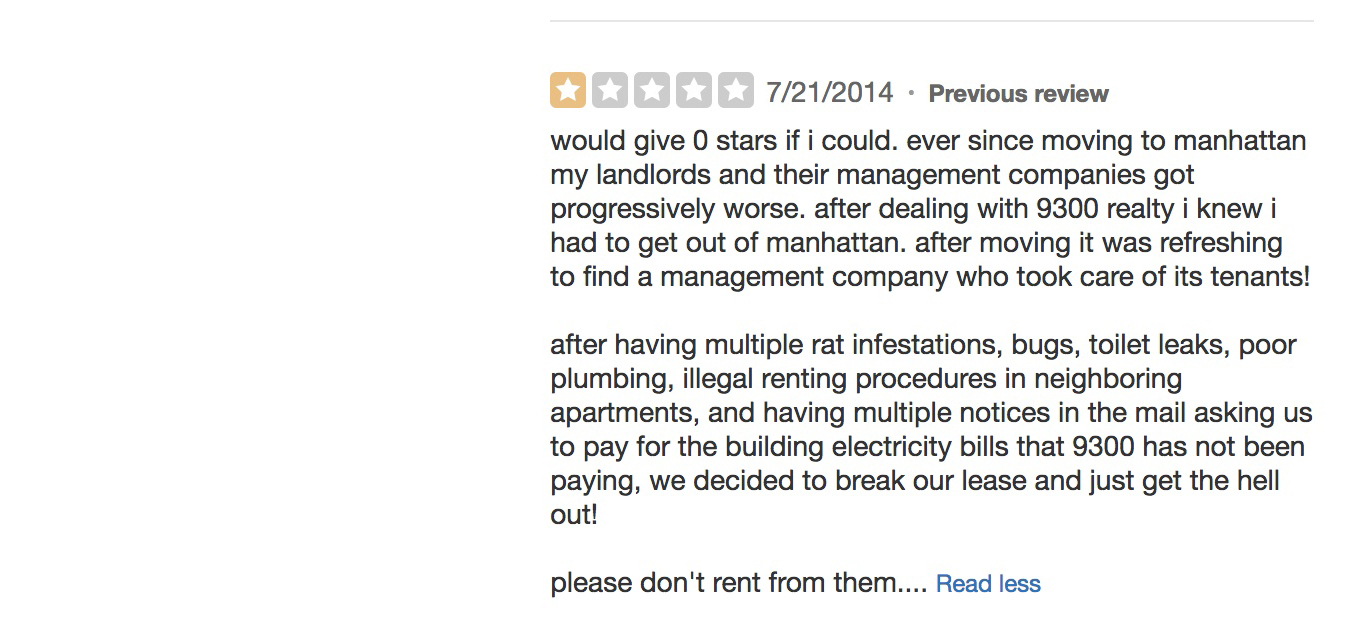Select the third star in rating
The height and width of the screenshot is (626, 1370).
[651, 91]
